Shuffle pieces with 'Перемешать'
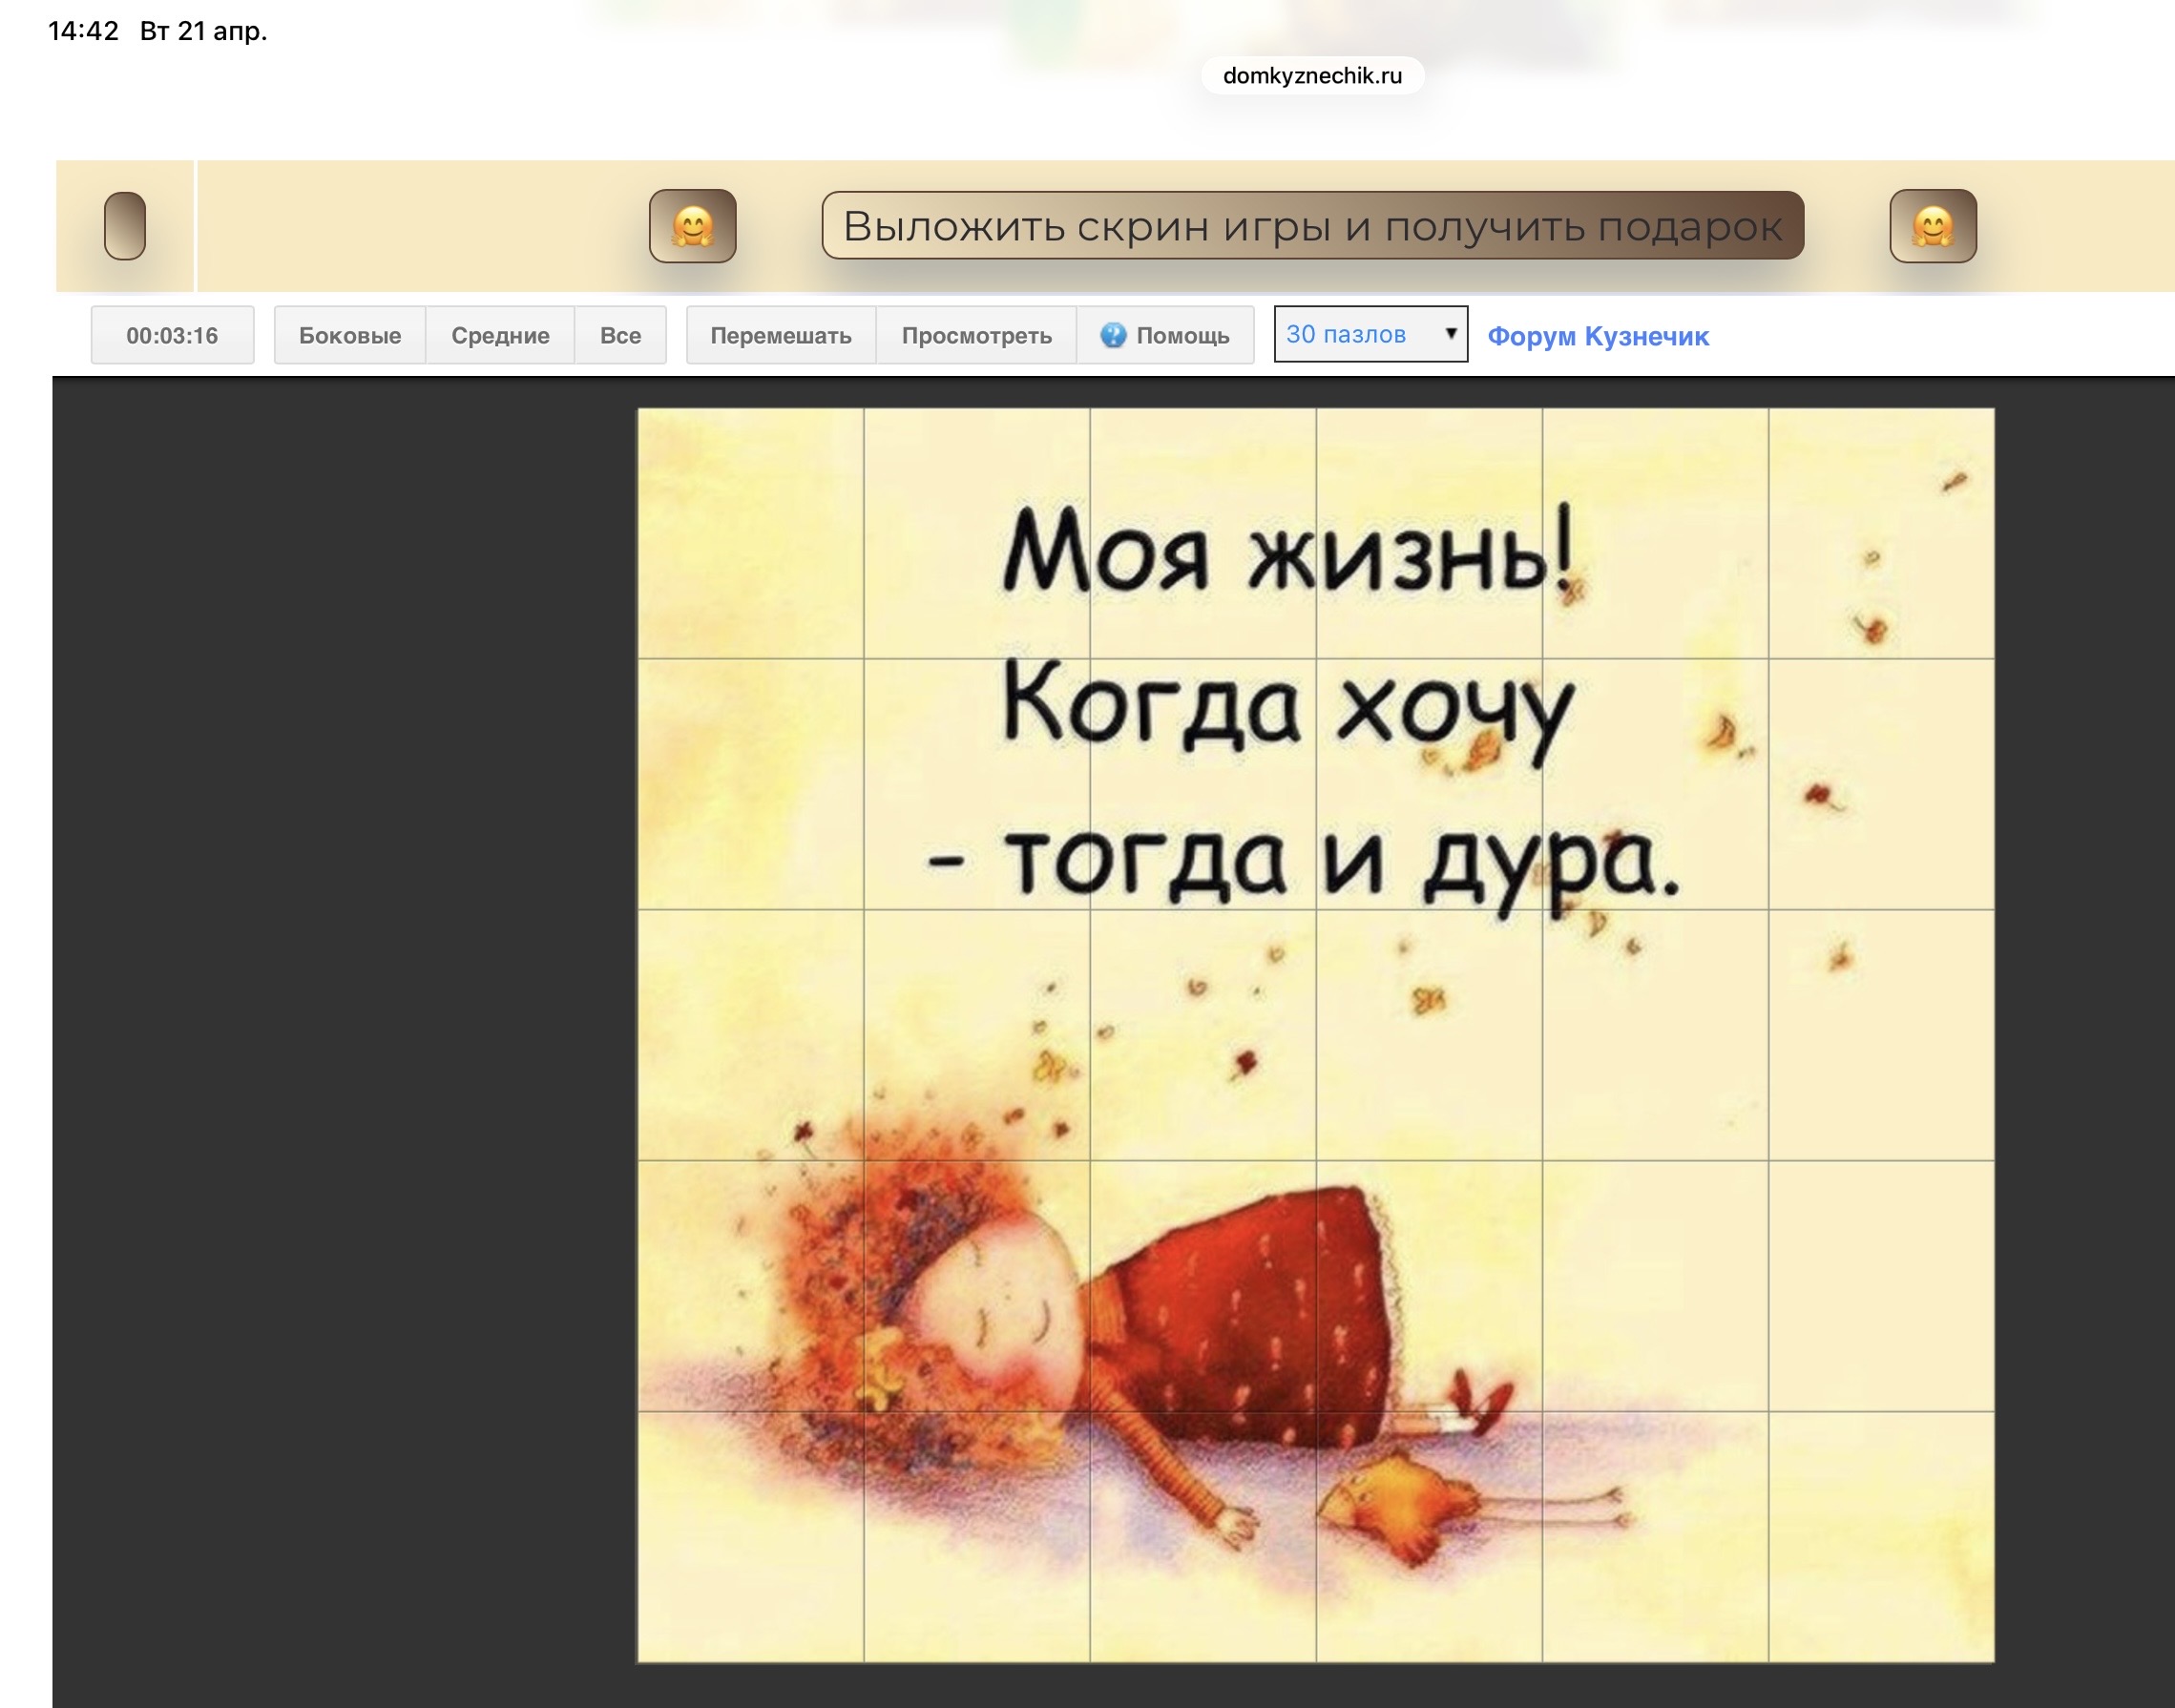The image size is (2175, 1708). (780, 335)
